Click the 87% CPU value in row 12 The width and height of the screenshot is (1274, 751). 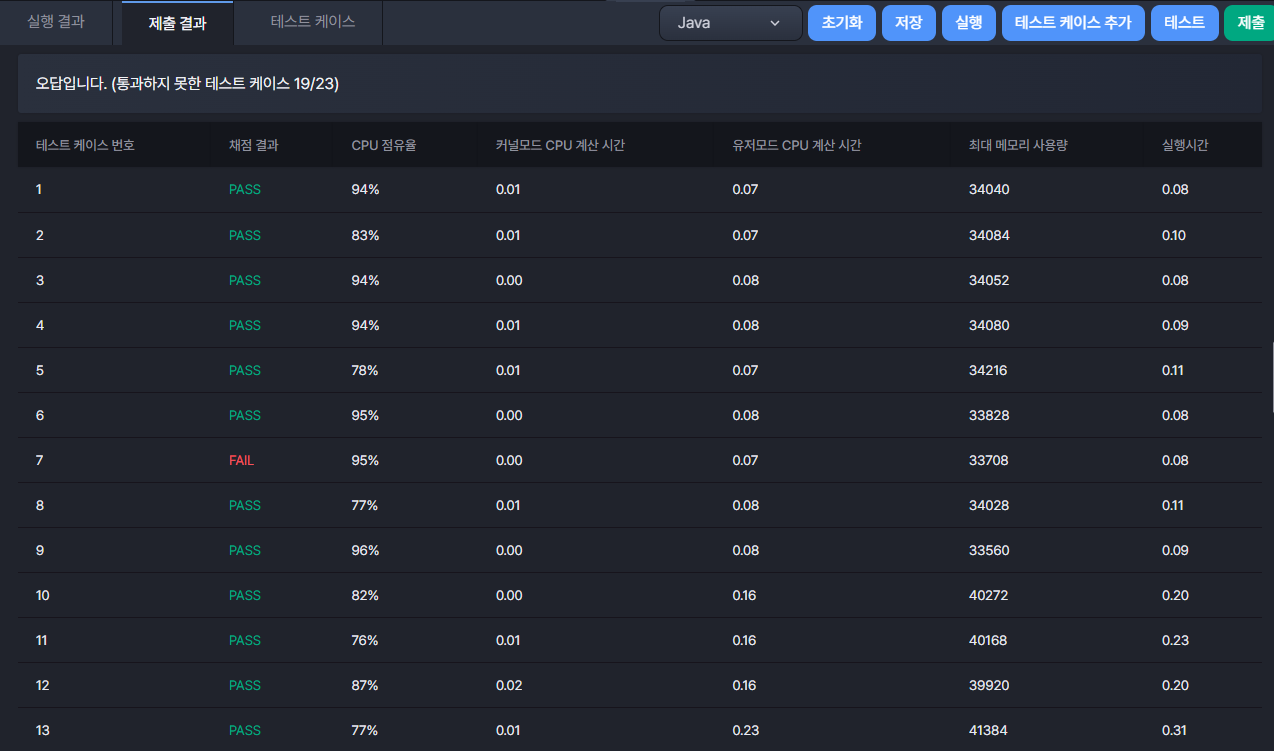tap(365, 685)
